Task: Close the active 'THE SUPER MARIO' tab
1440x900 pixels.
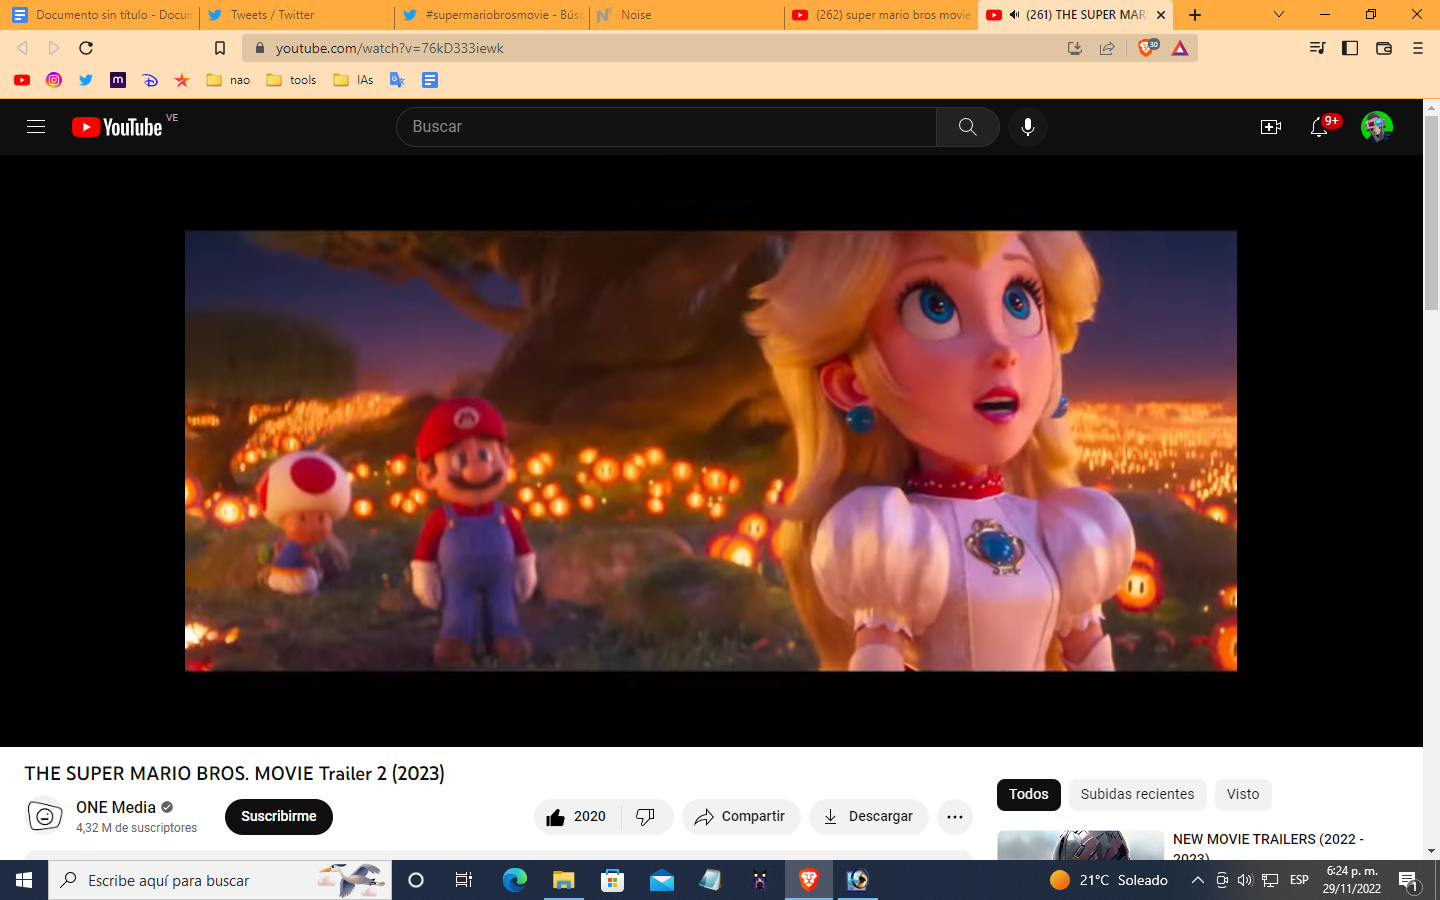Action: pyautogui.click(x=1161, y=15)
